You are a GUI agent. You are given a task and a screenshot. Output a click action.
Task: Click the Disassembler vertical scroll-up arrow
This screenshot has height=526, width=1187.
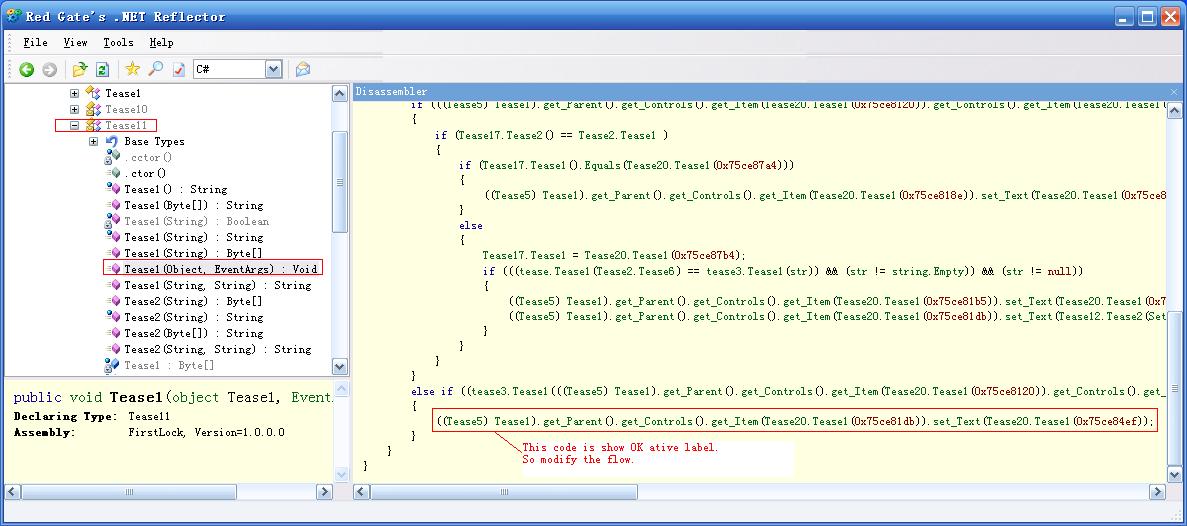point(1174,111)
